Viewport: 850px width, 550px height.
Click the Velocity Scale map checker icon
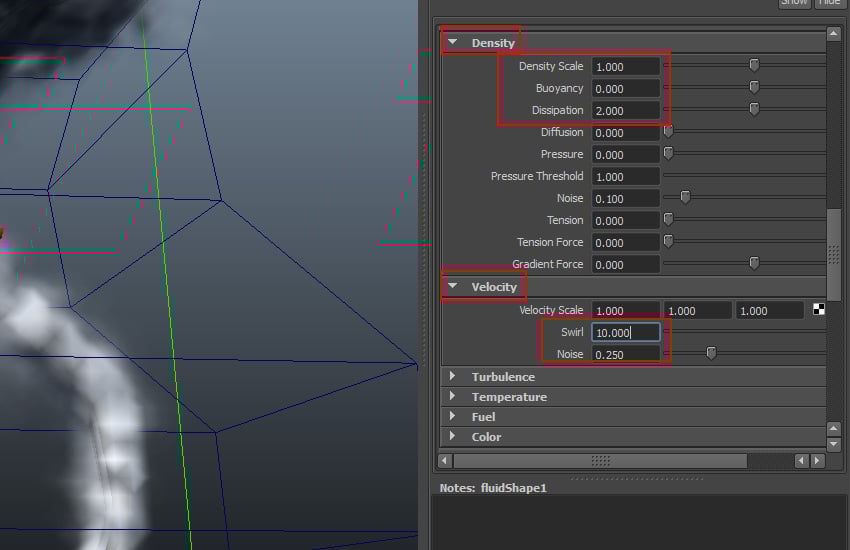[819, 309]
